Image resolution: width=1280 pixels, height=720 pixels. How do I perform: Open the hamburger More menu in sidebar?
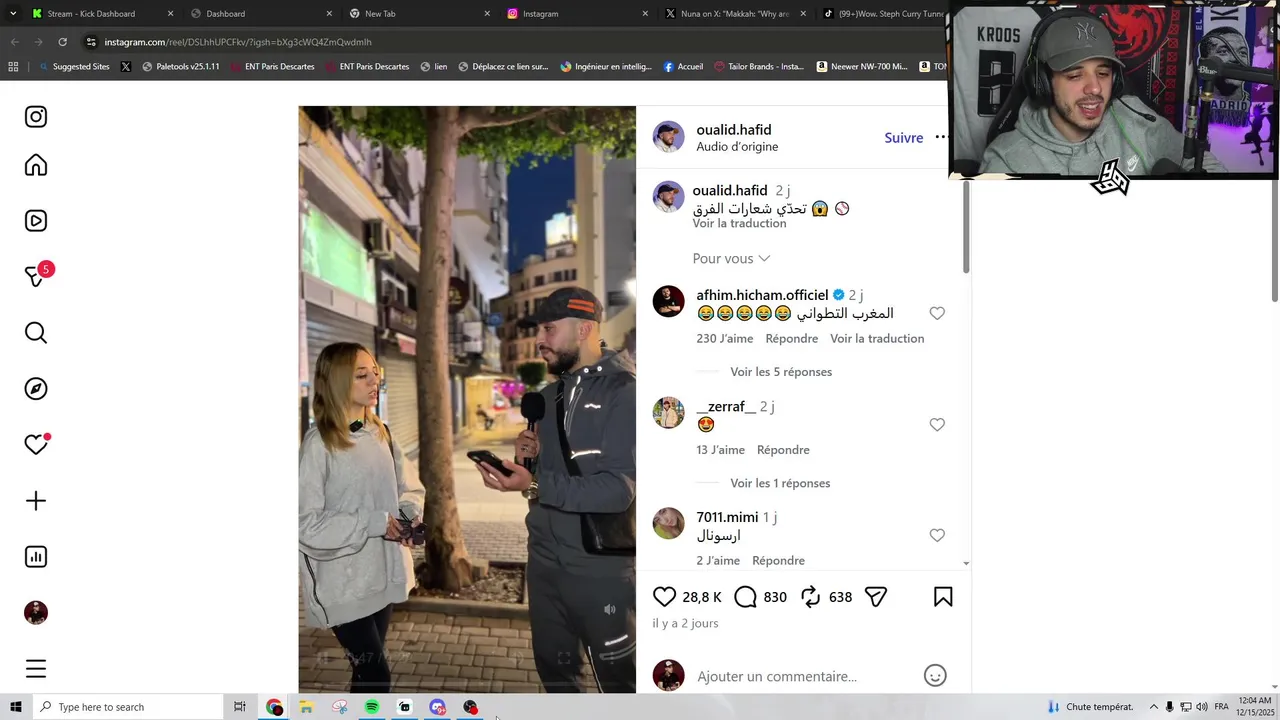tap(36, 669)
